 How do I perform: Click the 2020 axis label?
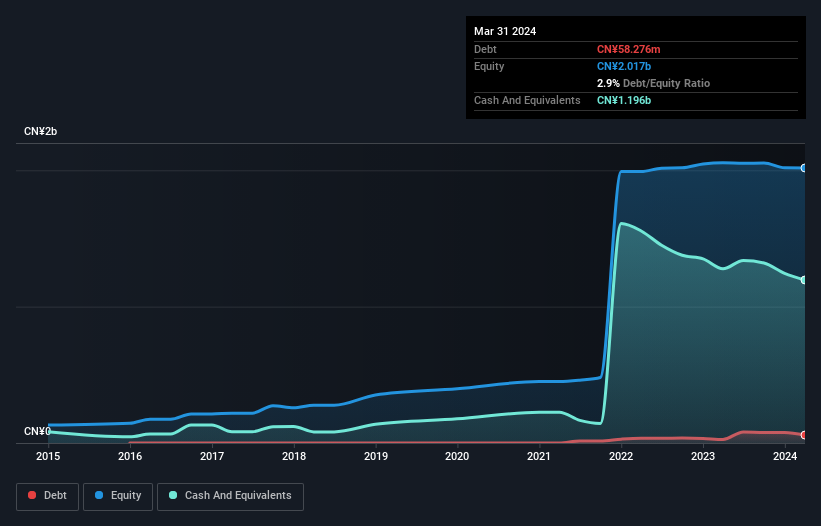pos(457,456)
